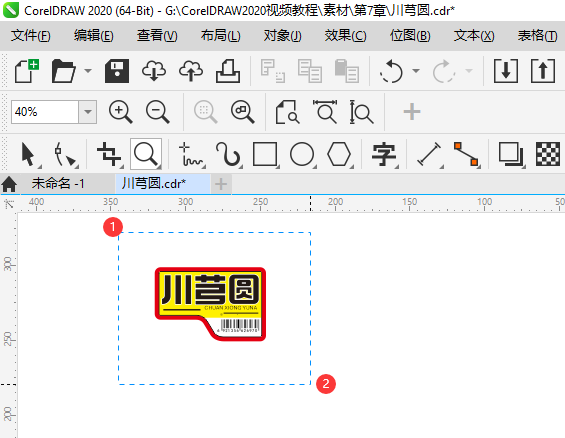Screen dimensions: 565x438
Task: Open the 位图(B) menu
Action: (410, 36)
